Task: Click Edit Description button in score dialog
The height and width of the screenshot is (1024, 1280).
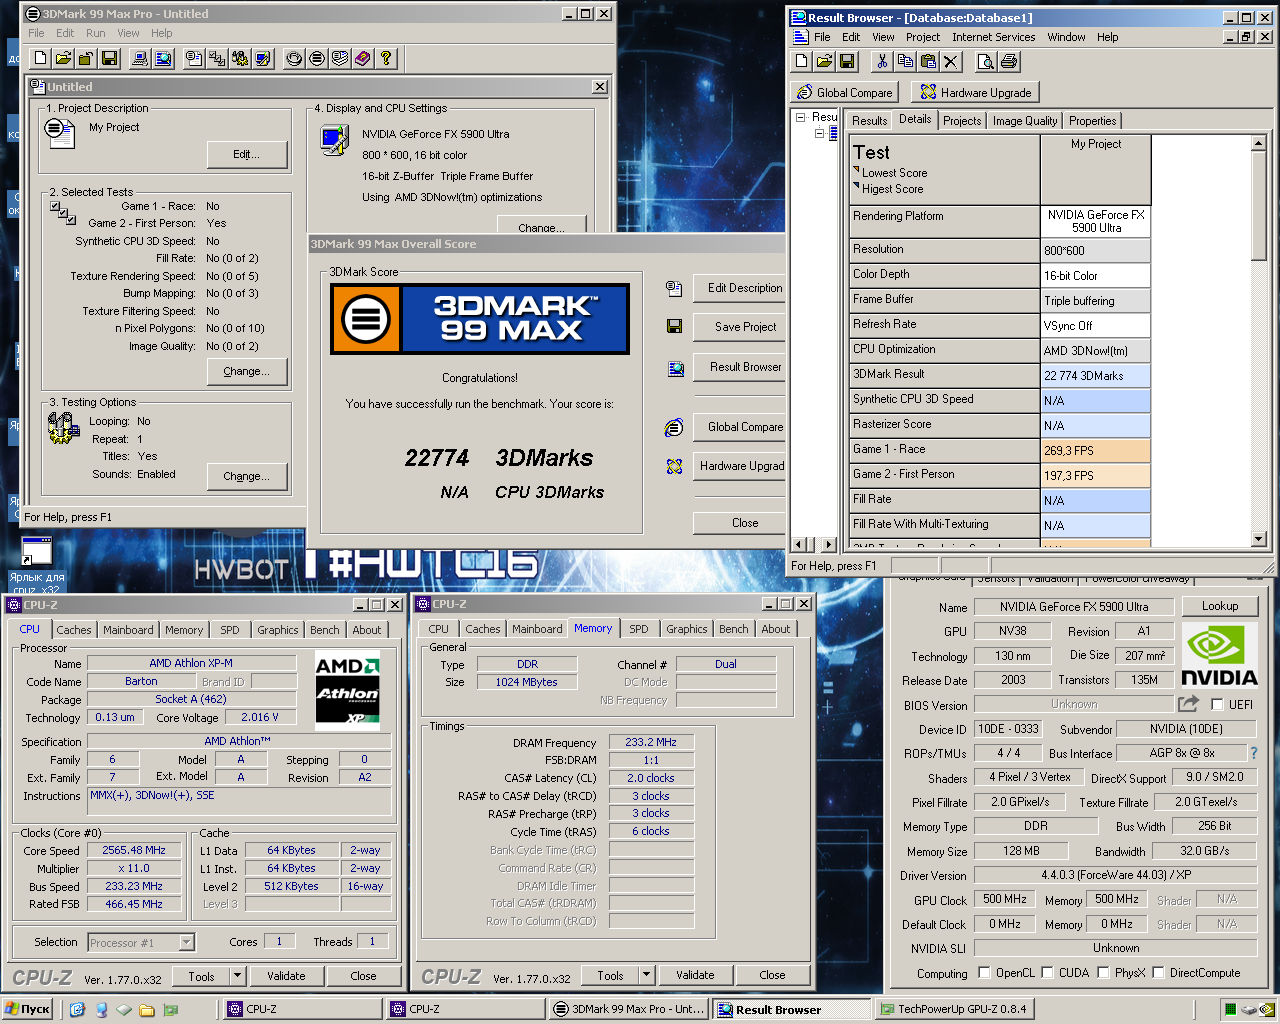Action: (738, 288)
